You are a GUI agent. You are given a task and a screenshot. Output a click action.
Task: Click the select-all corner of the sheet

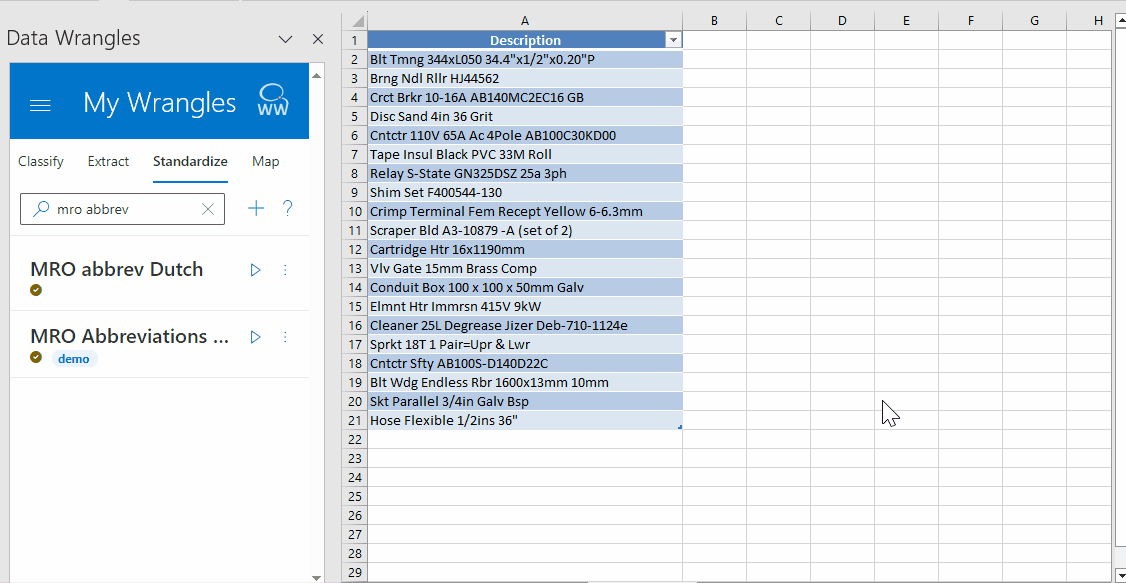point(355,21)
